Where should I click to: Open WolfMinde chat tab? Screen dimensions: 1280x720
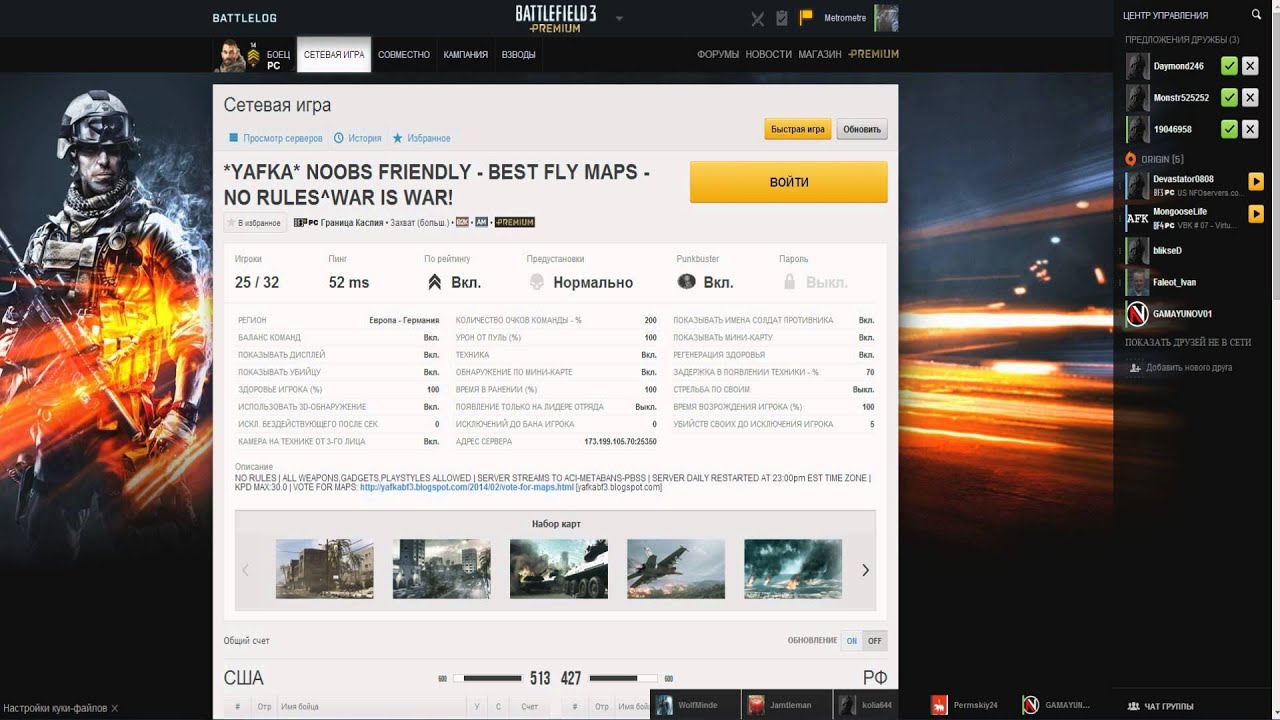pyautogui.click(x=695, y=705)
